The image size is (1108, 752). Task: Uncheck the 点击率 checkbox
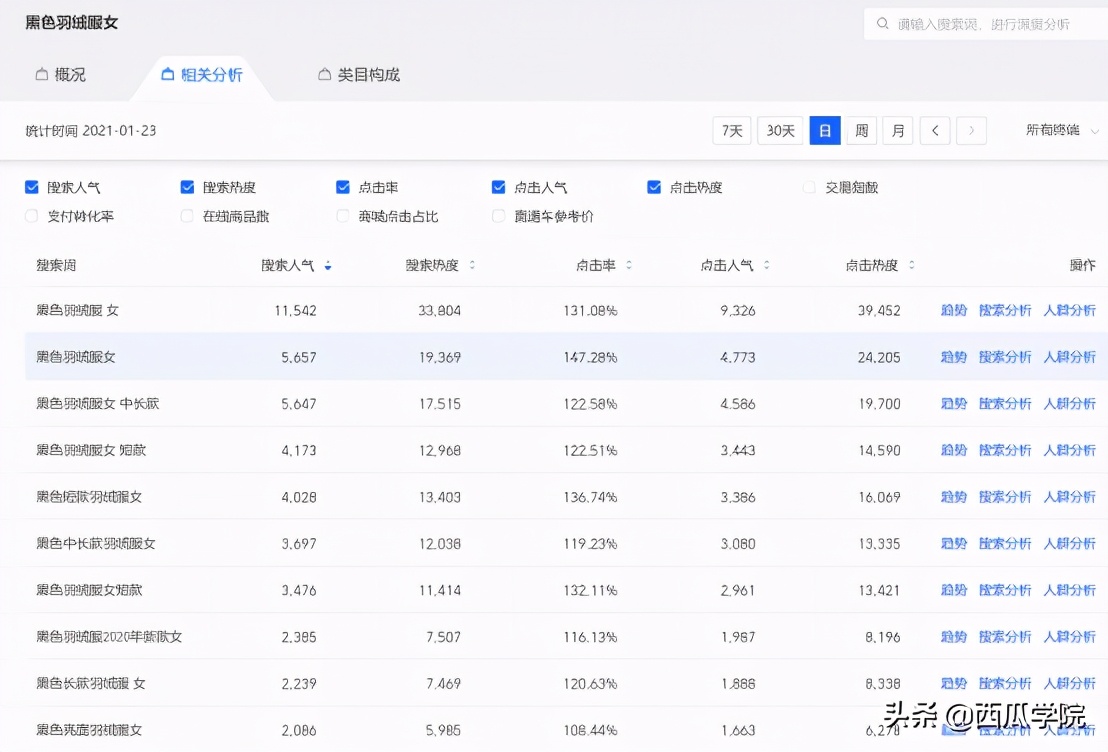[x=343, y=187]
